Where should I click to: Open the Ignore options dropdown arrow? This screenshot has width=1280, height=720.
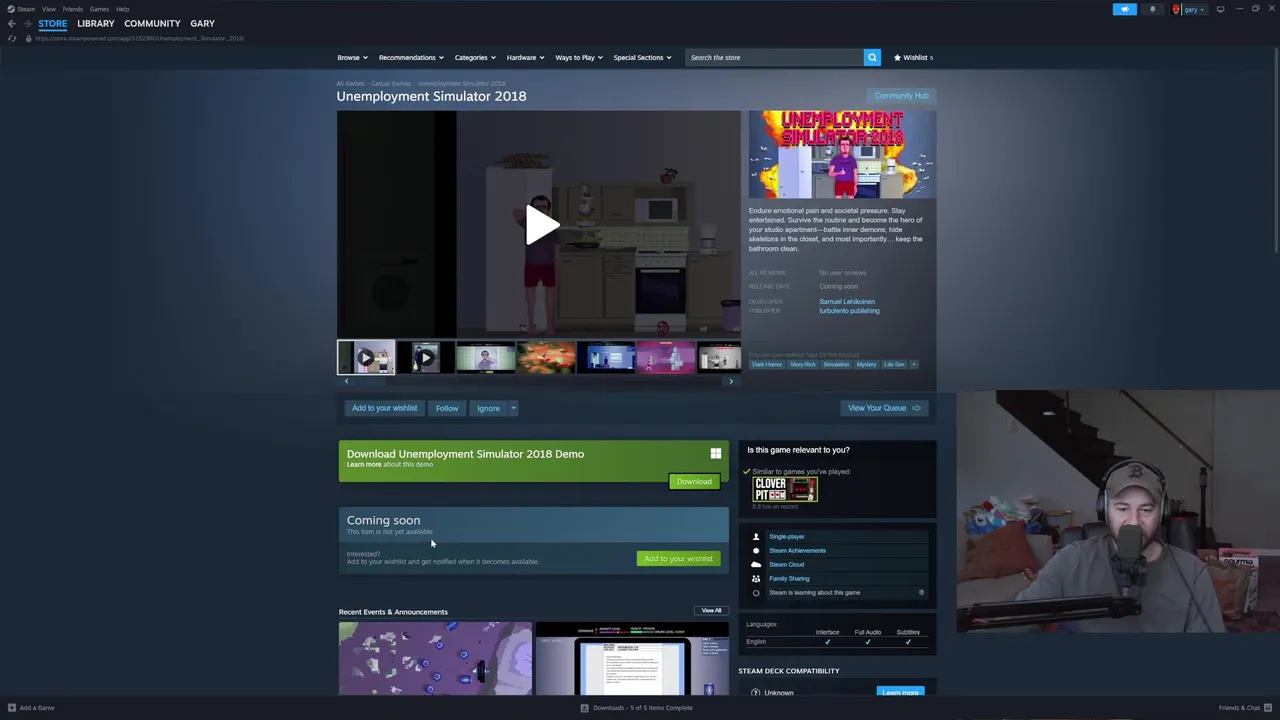513,408
